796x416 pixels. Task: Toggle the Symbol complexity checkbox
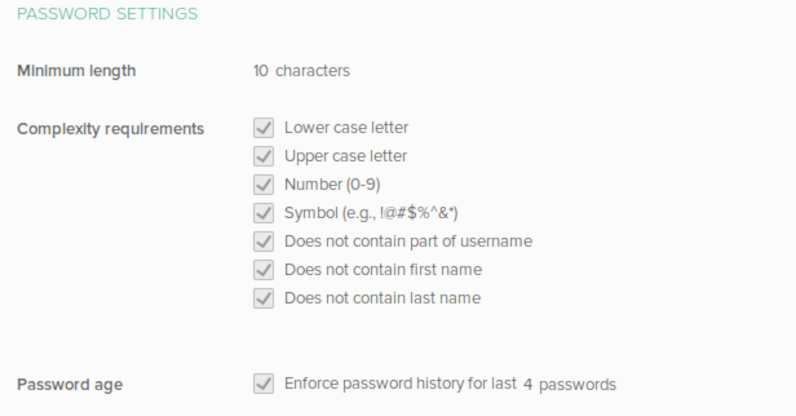[x=263, y=213]
